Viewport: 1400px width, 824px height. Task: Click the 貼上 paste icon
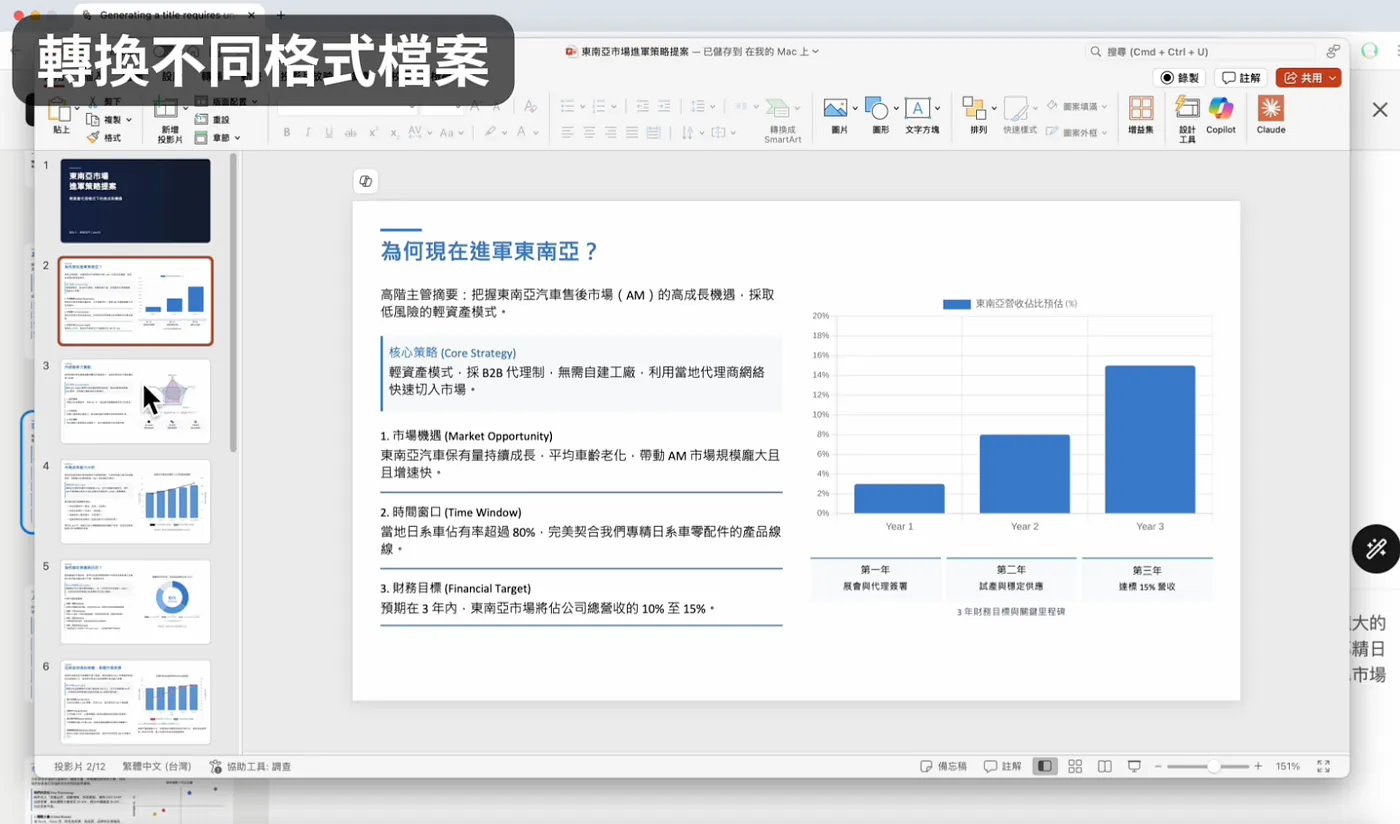[60, 108]
